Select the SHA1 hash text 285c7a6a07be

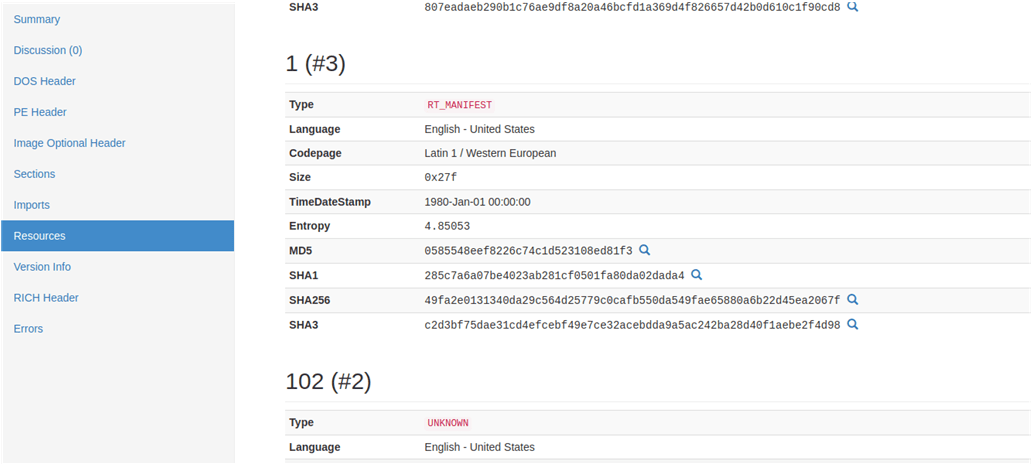pyautogui.click(x=554, y=275)
